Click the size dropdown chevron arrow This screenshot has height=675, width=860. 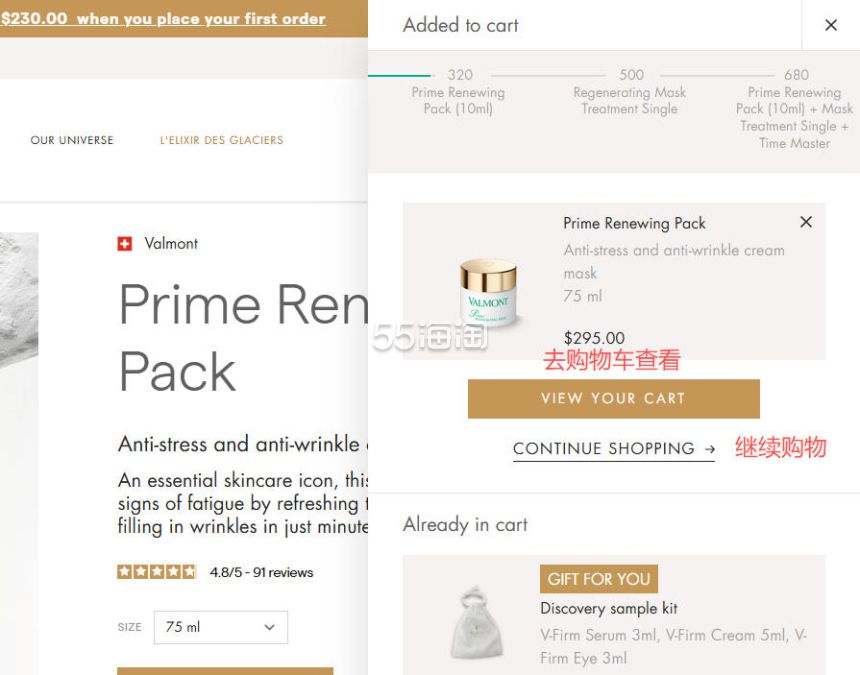click(269, 627)
